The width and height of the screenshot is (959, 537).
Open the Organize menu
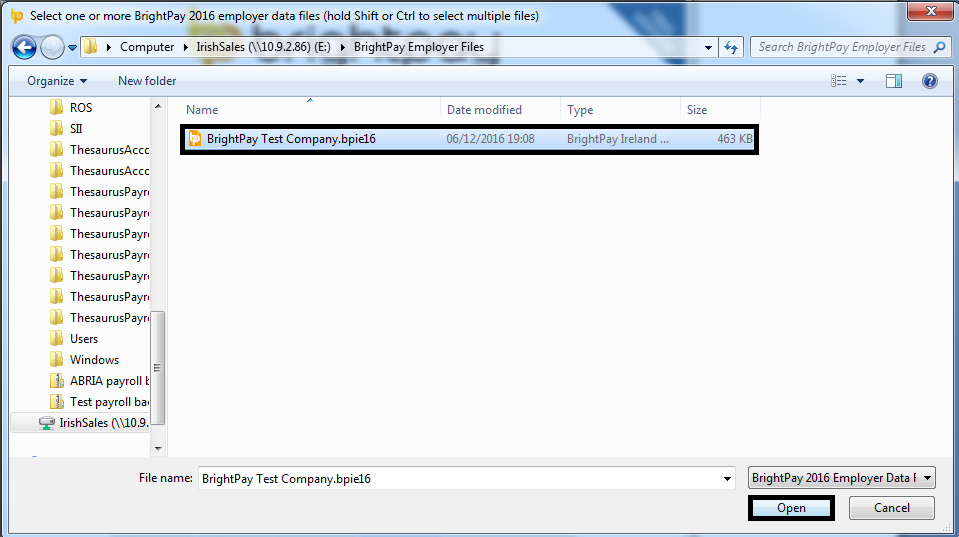(x=57, y=81)
